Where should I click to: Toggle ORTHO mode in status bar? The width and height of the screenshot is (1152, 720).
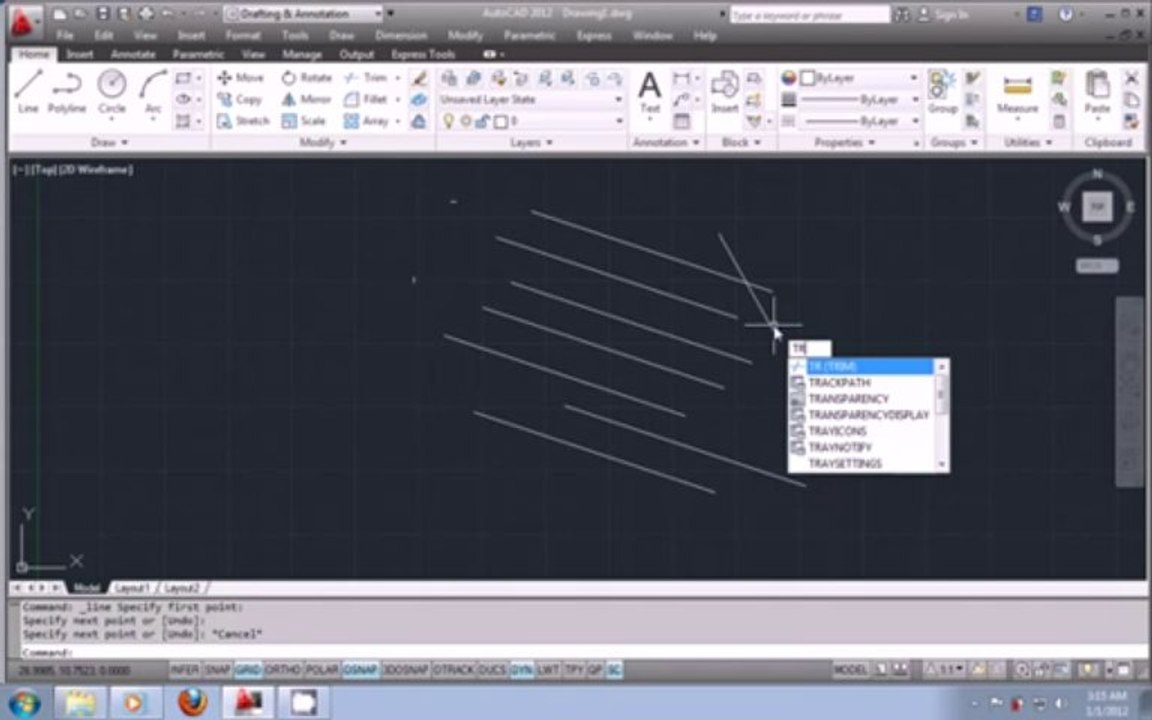[x=283, y=670]
